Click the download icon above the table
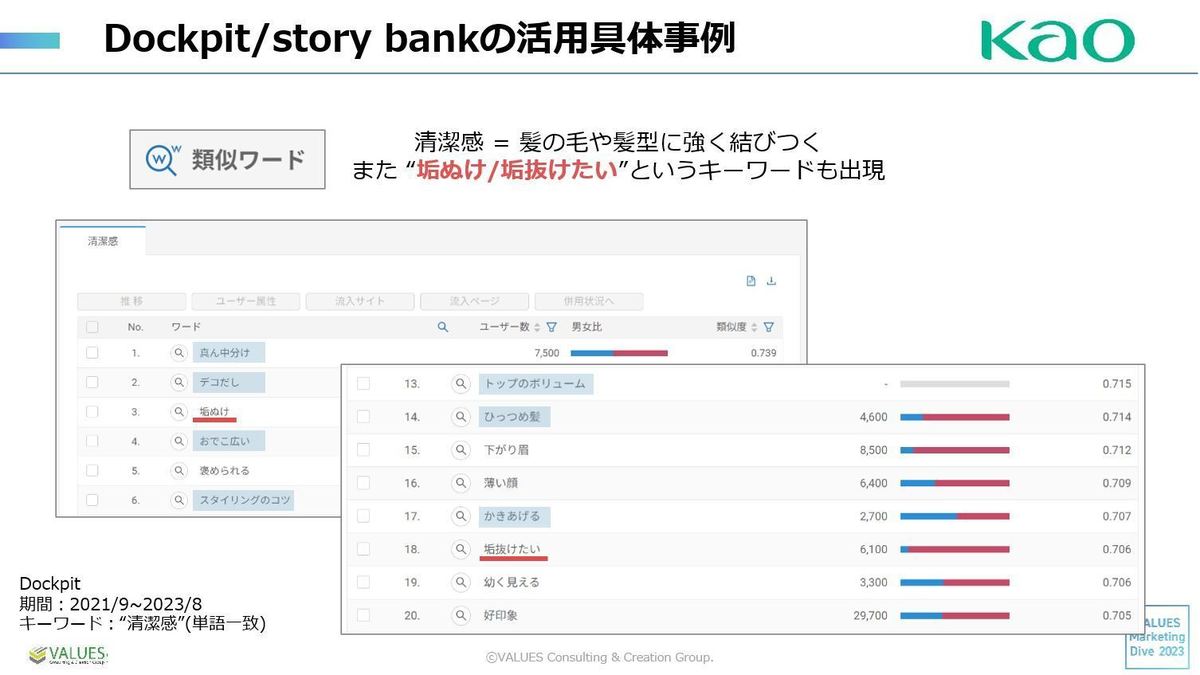This screenshot has height=675, width=1200. point(771,281)
